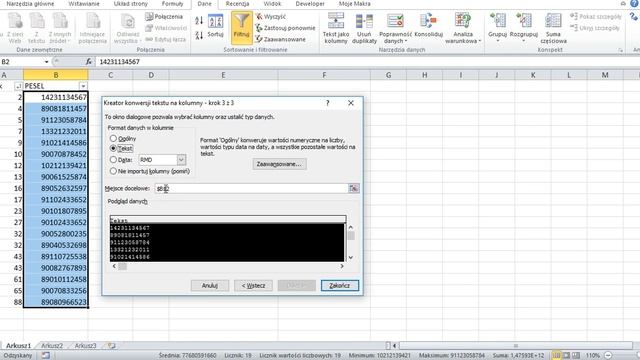Insert new sheet tab icon
Screen dimensions: 640x360
(111, 345)
